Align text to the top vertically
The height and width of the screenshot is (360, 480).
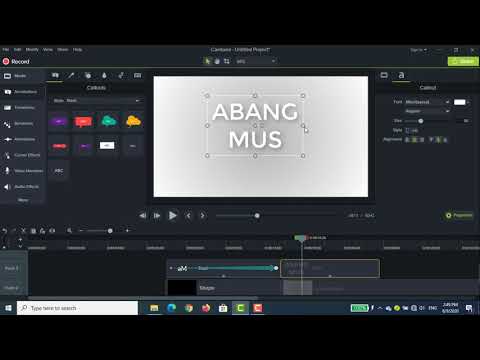coord(431,140)
